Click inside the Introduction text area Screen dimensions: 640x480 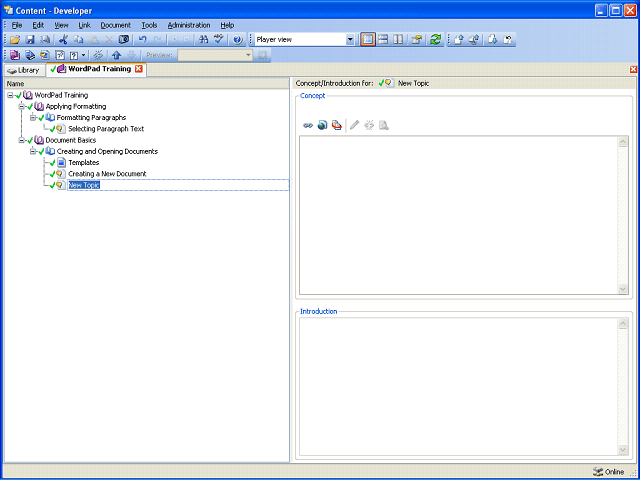pos(459,387)
